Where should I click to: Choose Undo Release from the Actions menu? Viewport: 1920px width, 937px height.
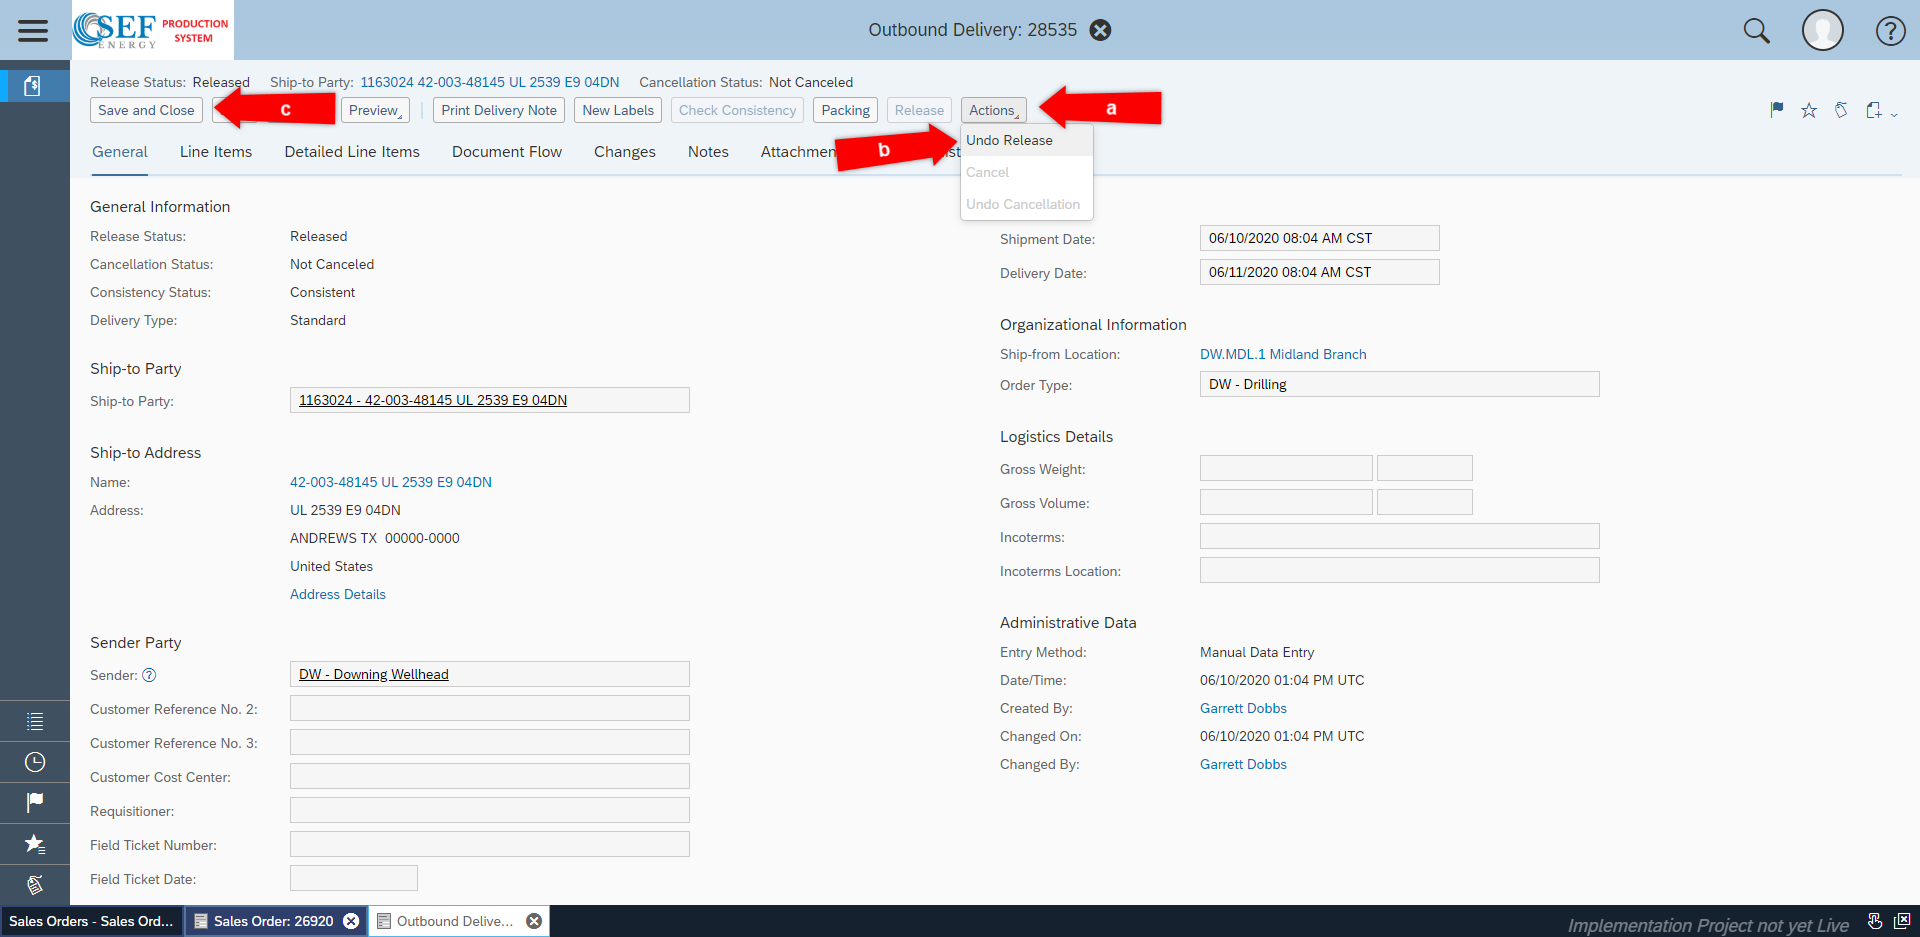pos(1009,140)
